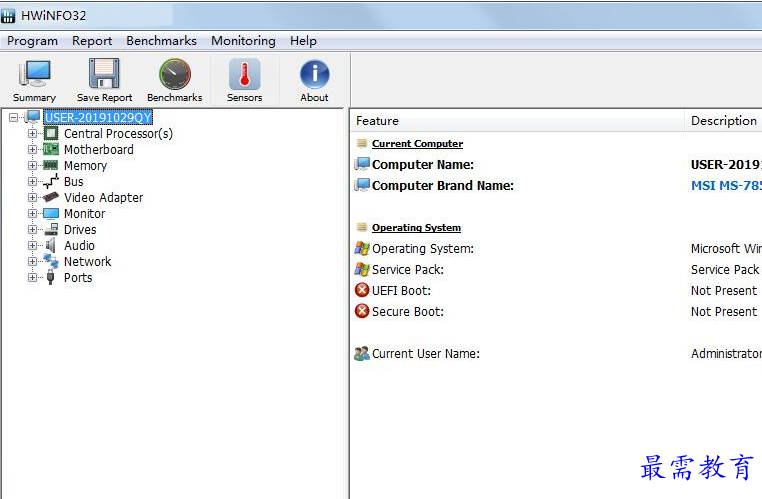Select Central Processor(s) in the tree
762x499 pixels.
click(x=118, y=134)
